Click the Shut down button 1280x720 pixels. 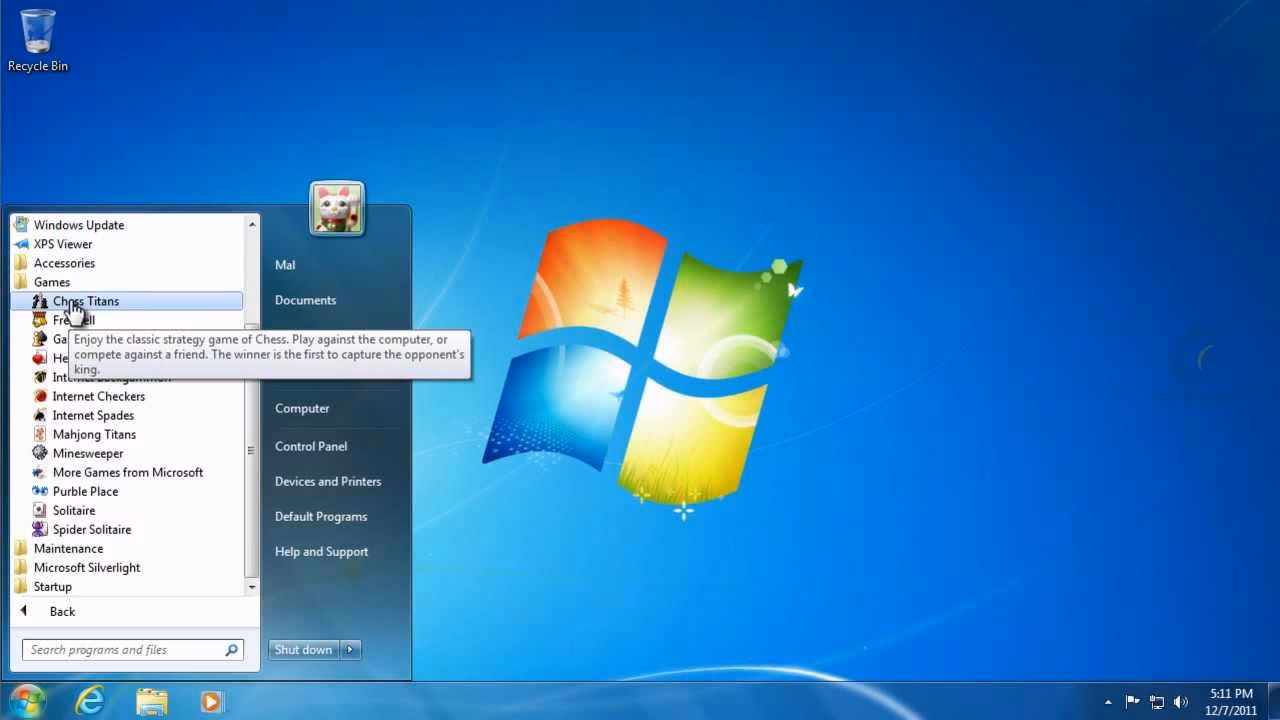[304, 650]
